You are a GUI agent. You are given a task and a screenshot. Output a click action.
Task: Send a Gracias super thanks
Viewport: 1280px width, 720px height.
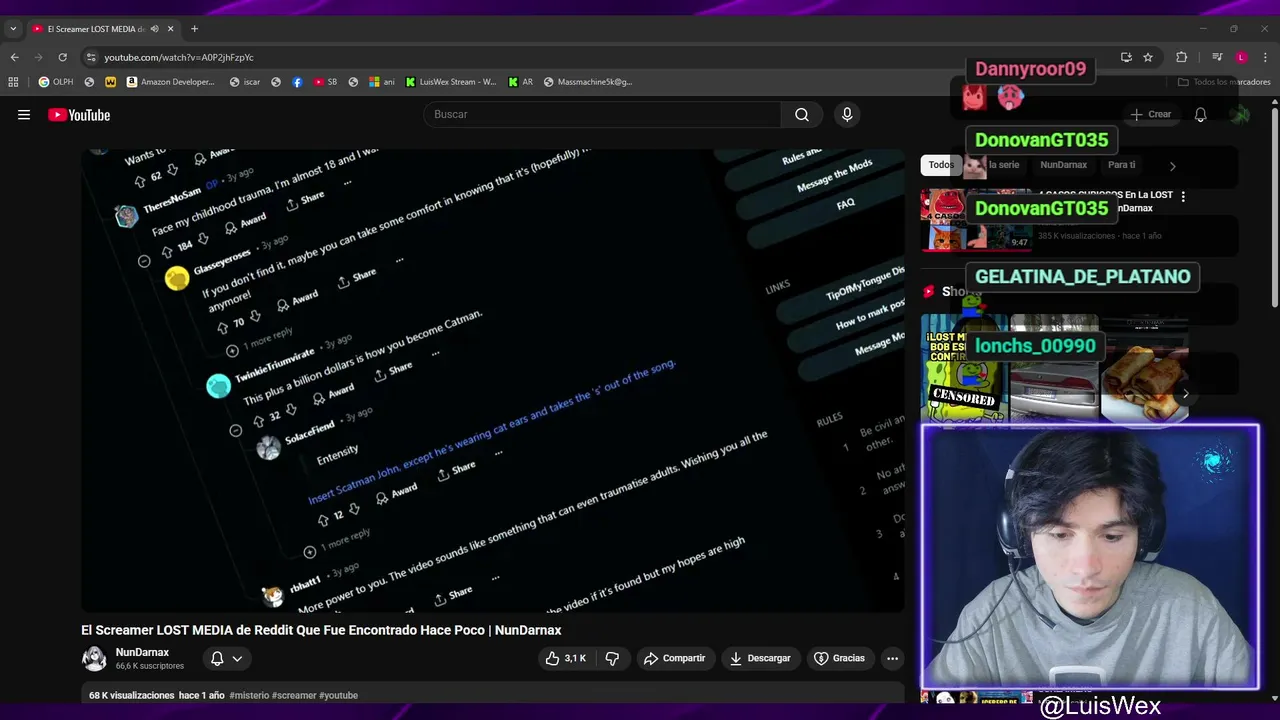point(839,658)
